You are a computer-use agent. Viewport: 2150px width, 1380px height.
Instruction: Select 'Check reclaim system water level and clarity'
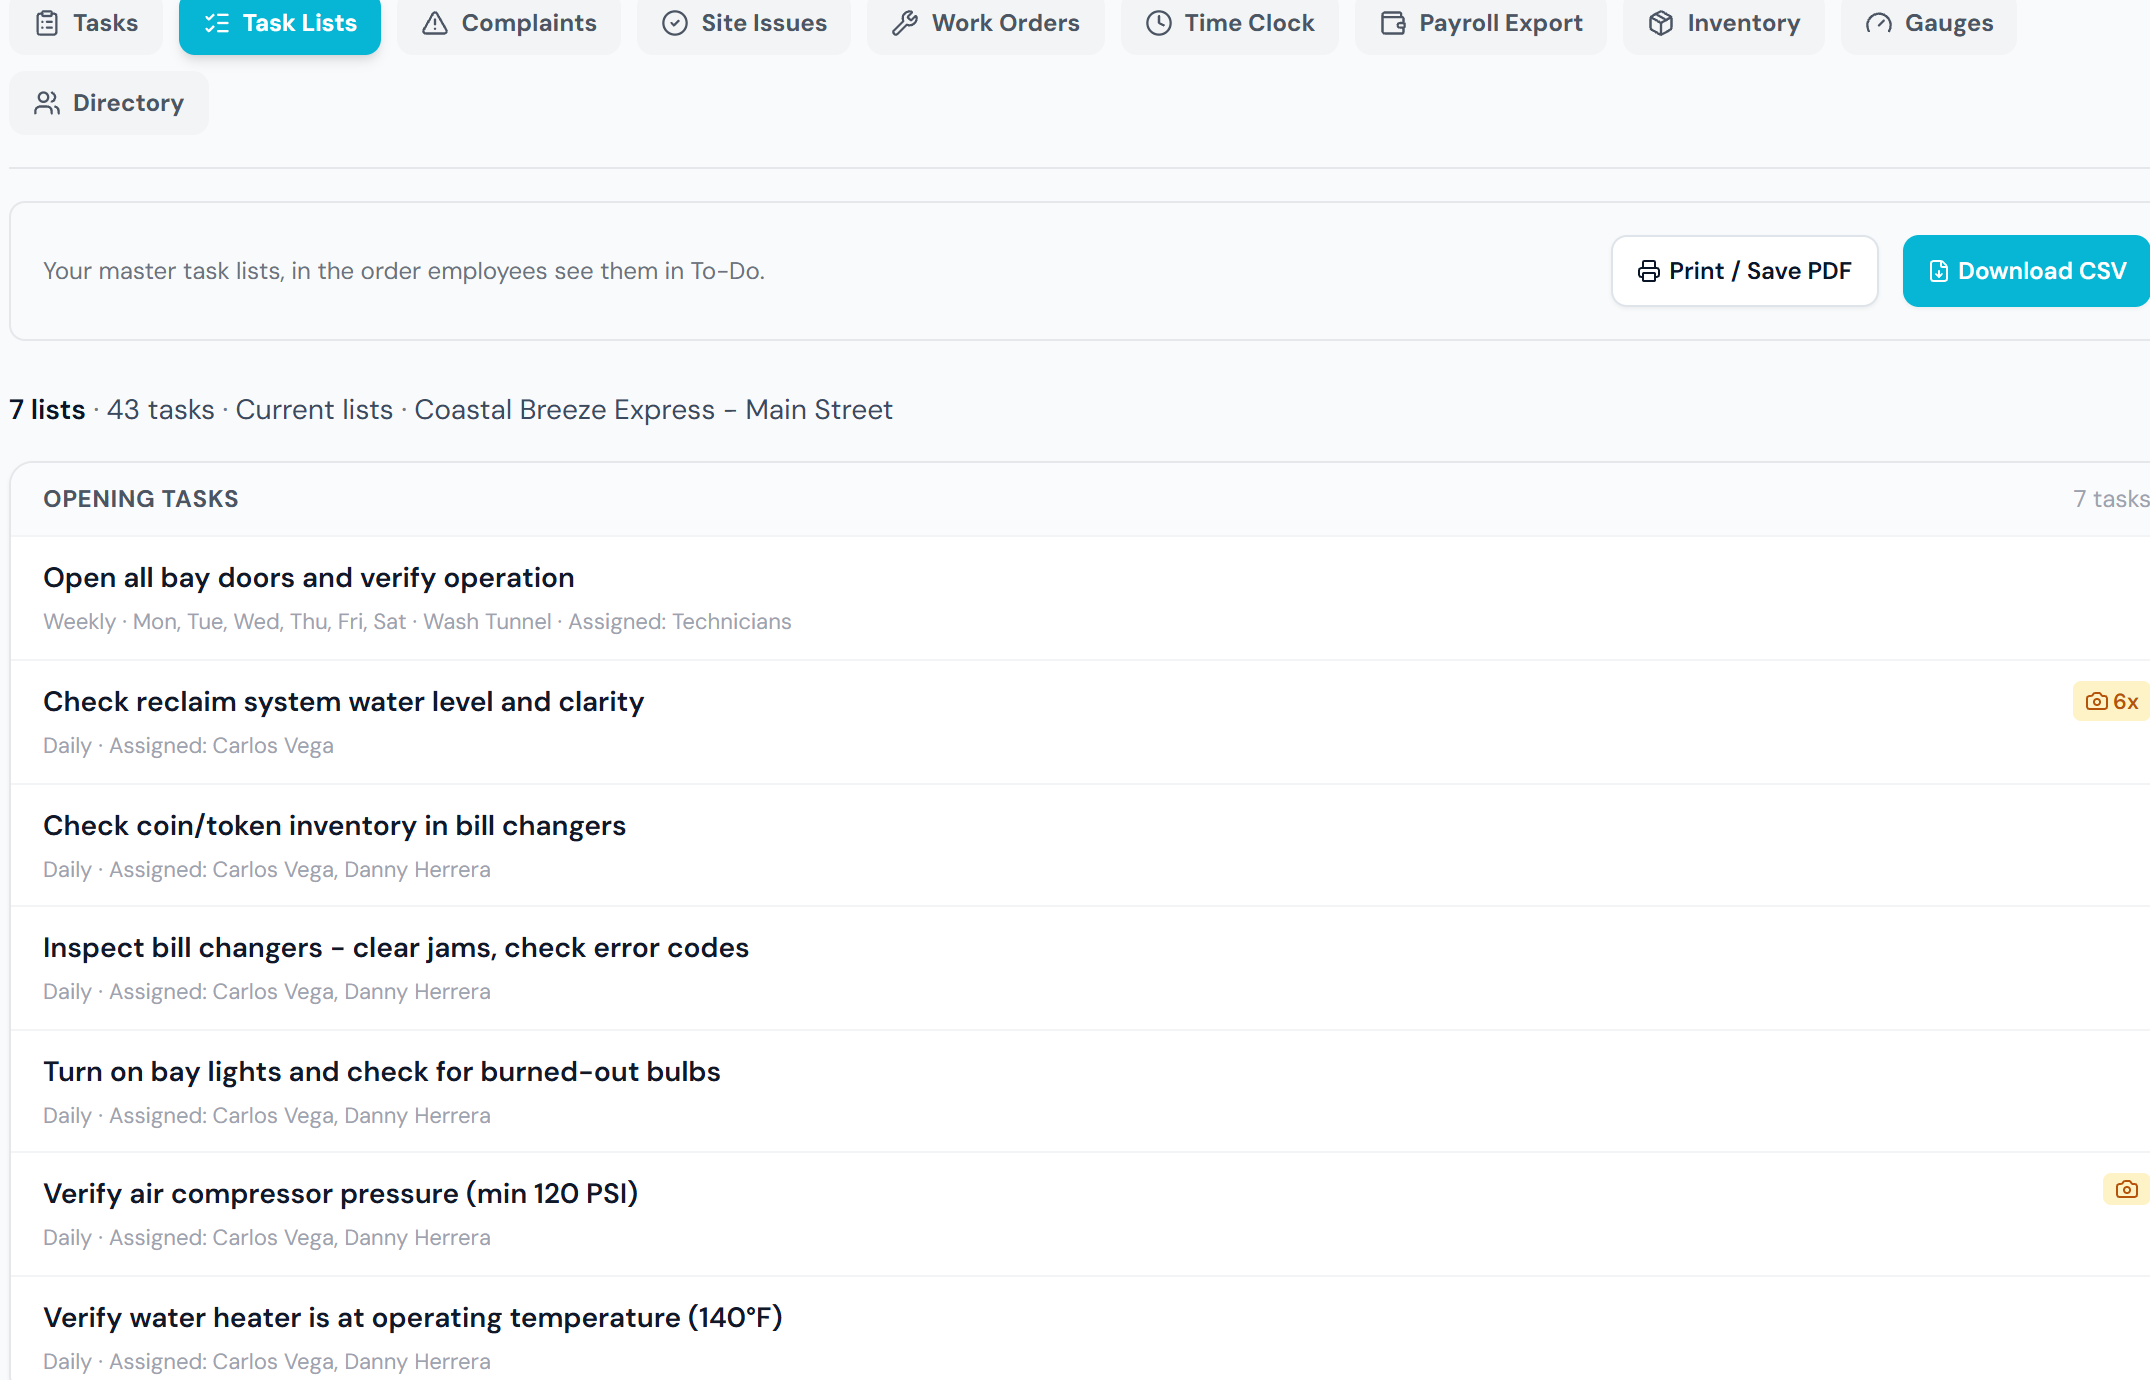click(1080, 722)
